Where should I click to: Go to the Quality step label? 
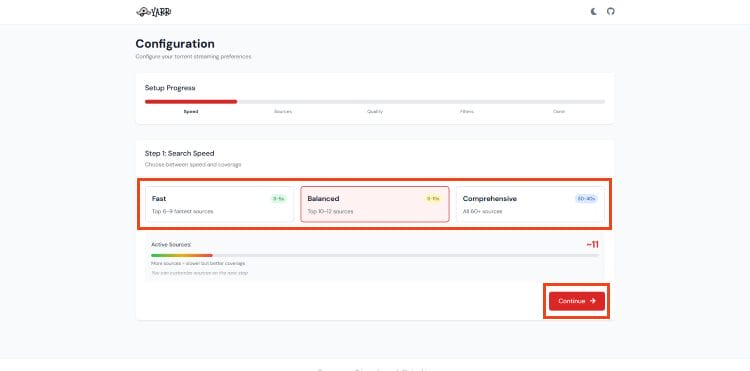375,111
